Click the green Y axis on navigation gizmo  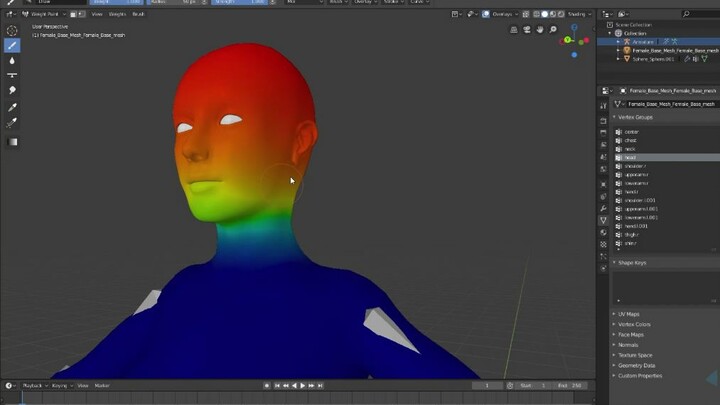568,40
